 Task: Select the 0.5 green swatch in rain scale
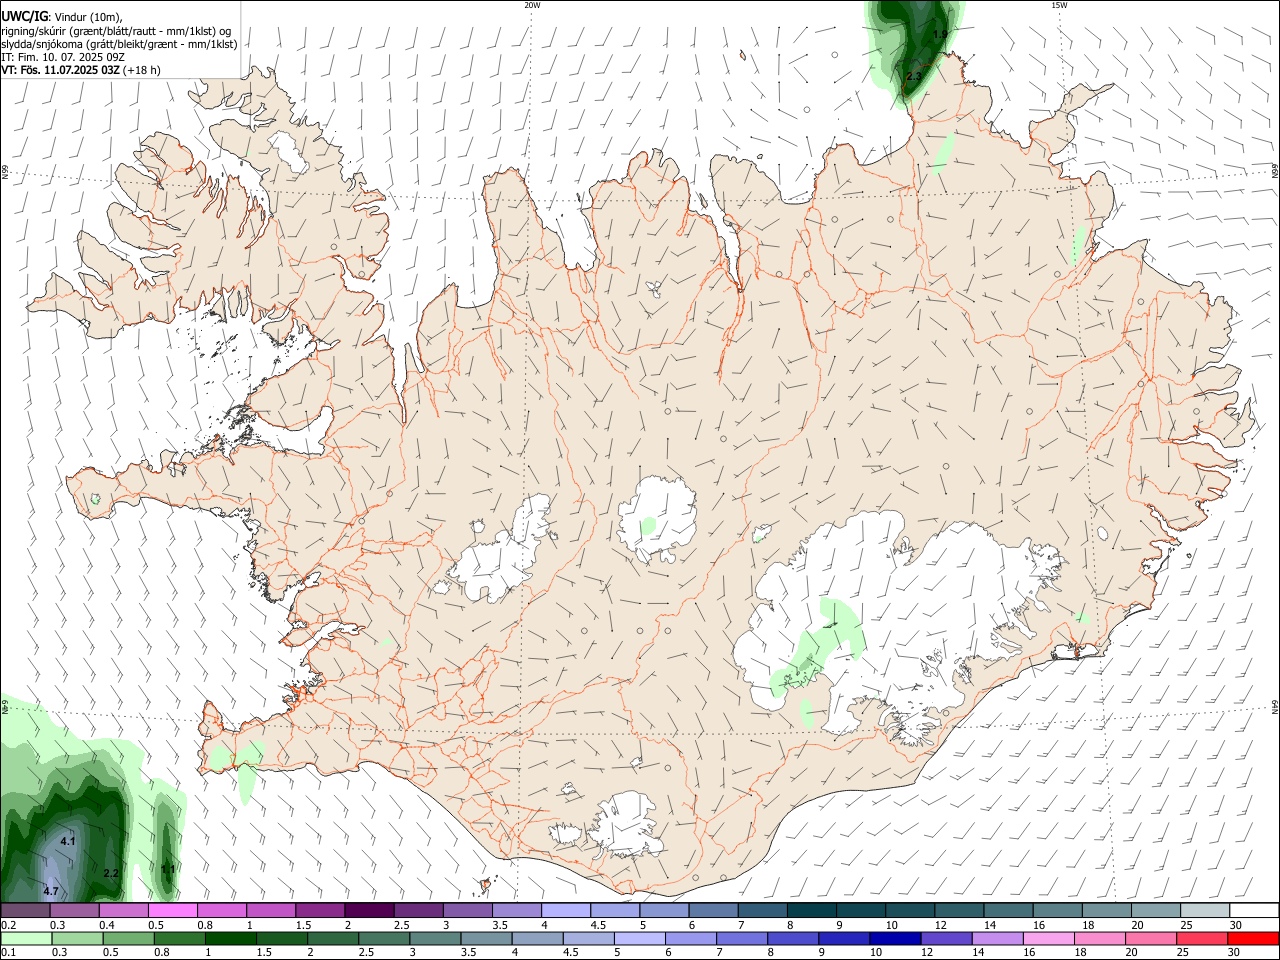point(128,938)
